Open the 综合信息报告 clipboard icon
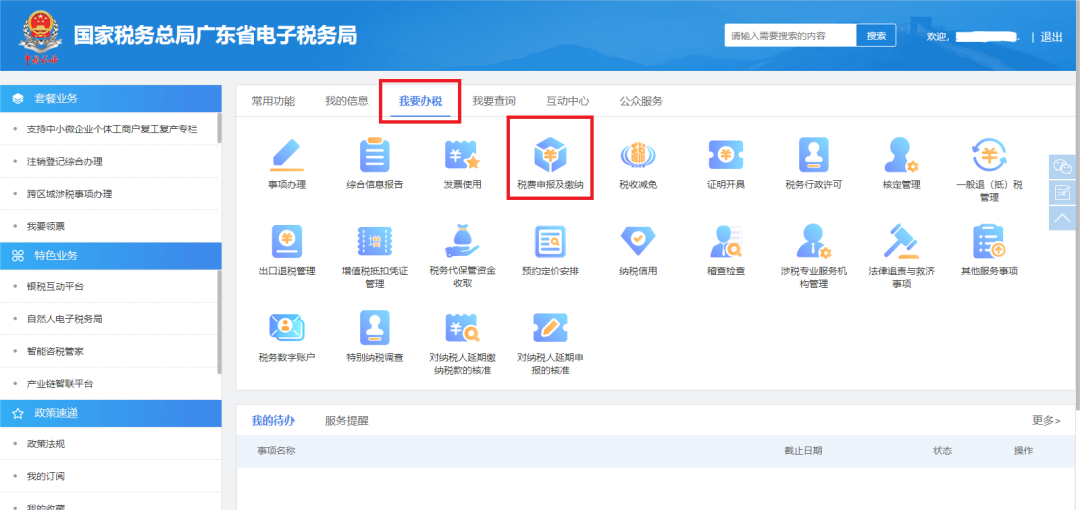1080x510 pixels. 375,155
